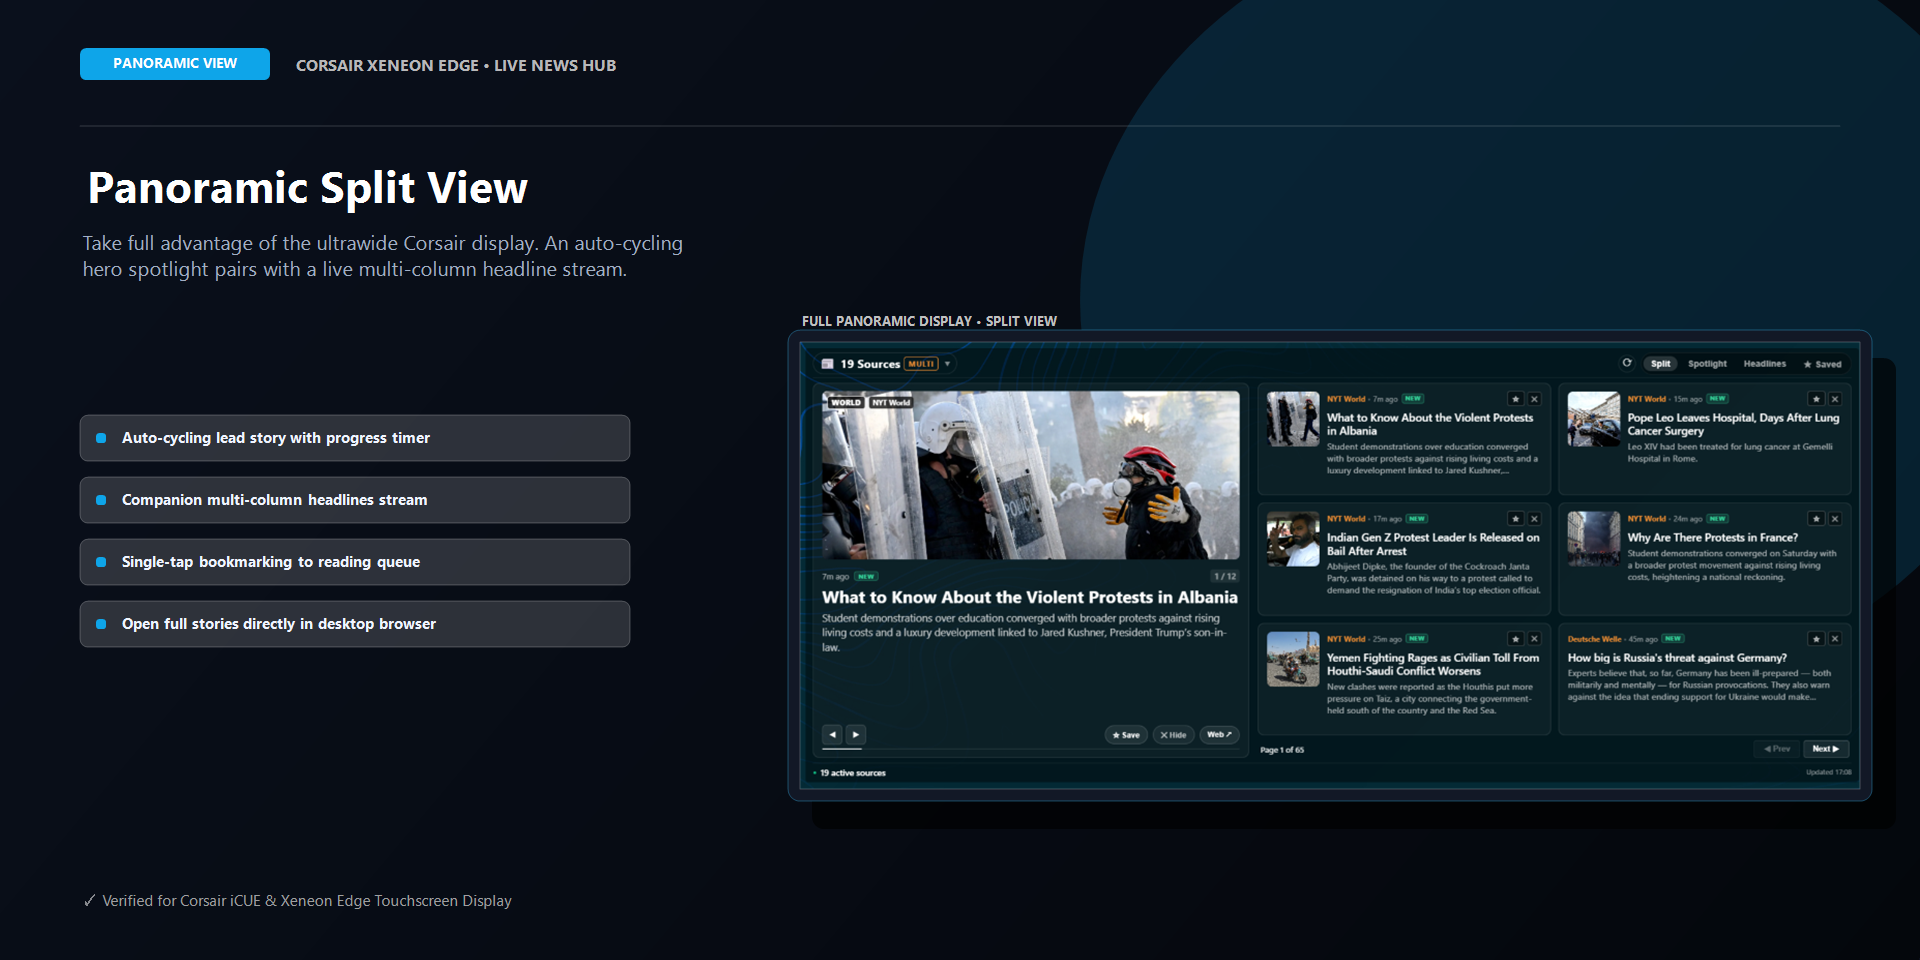Open headline 'Why Are There Protests in France?'
Viewport: 1920px width, 960px height.
[x=1712, y=538]
